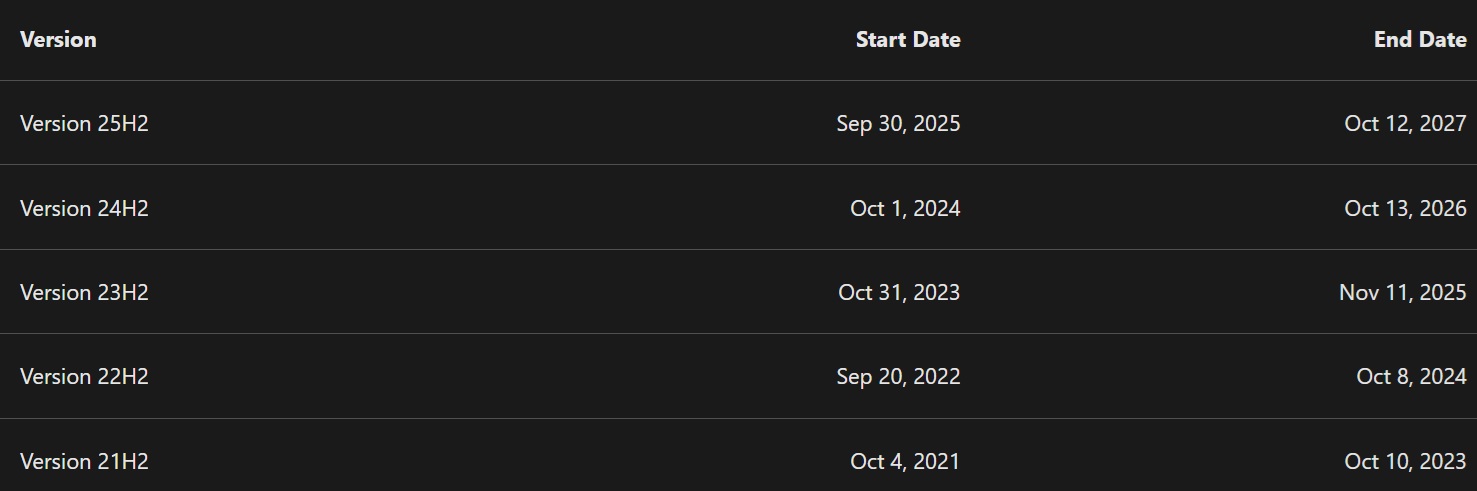Click start date Sep 20, 2022

click(x=898, y=376)
